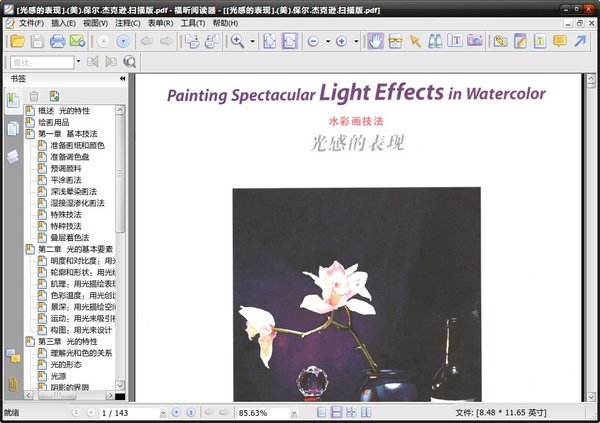Click the zoom out minus icon

[x=313, y=41]
